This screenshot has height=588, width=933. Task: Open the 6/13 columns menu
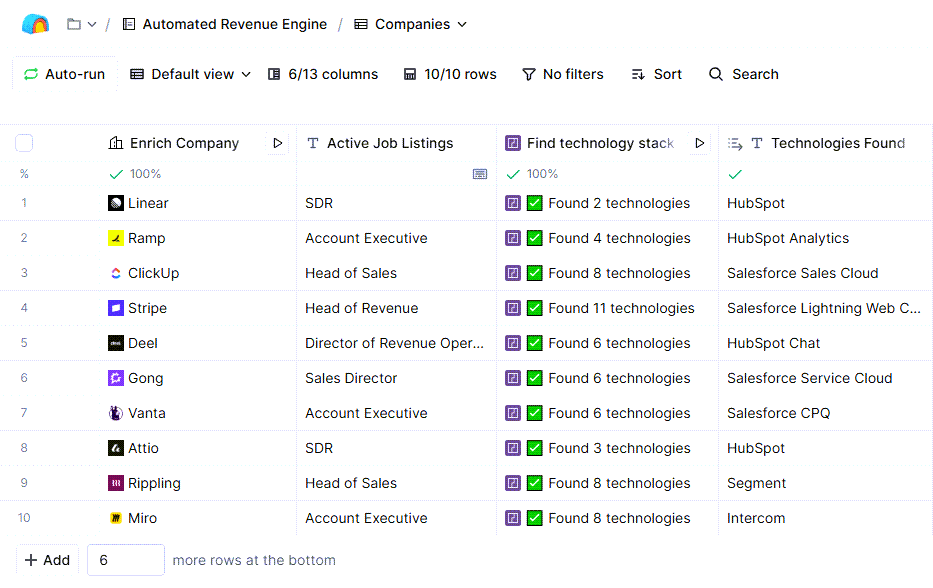point(323,74)
